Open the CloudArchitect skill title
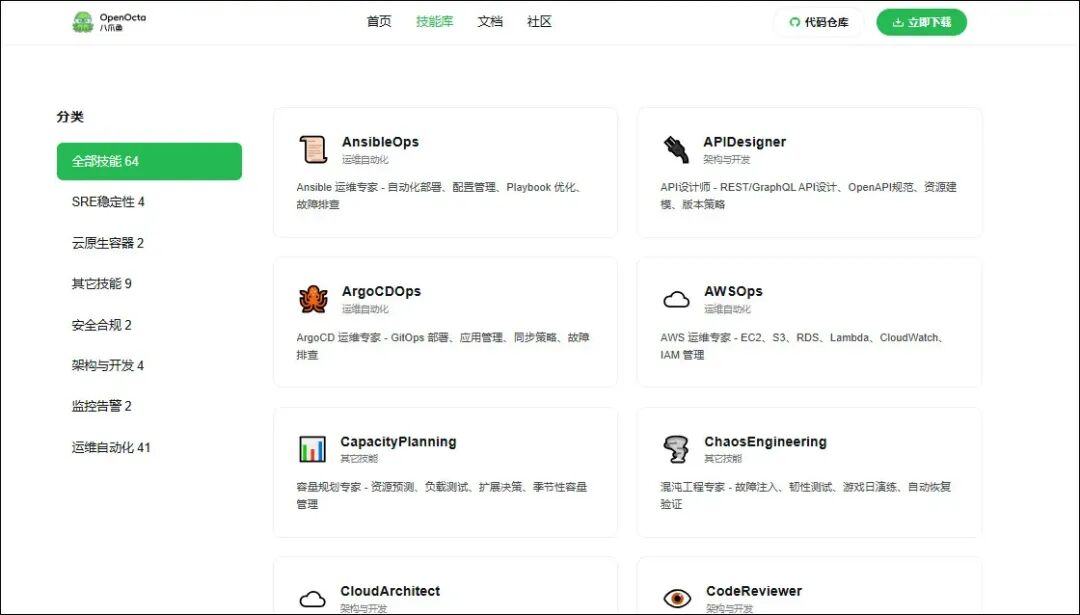The width and height of the screenshot is (1080, 615). (390, 591)
